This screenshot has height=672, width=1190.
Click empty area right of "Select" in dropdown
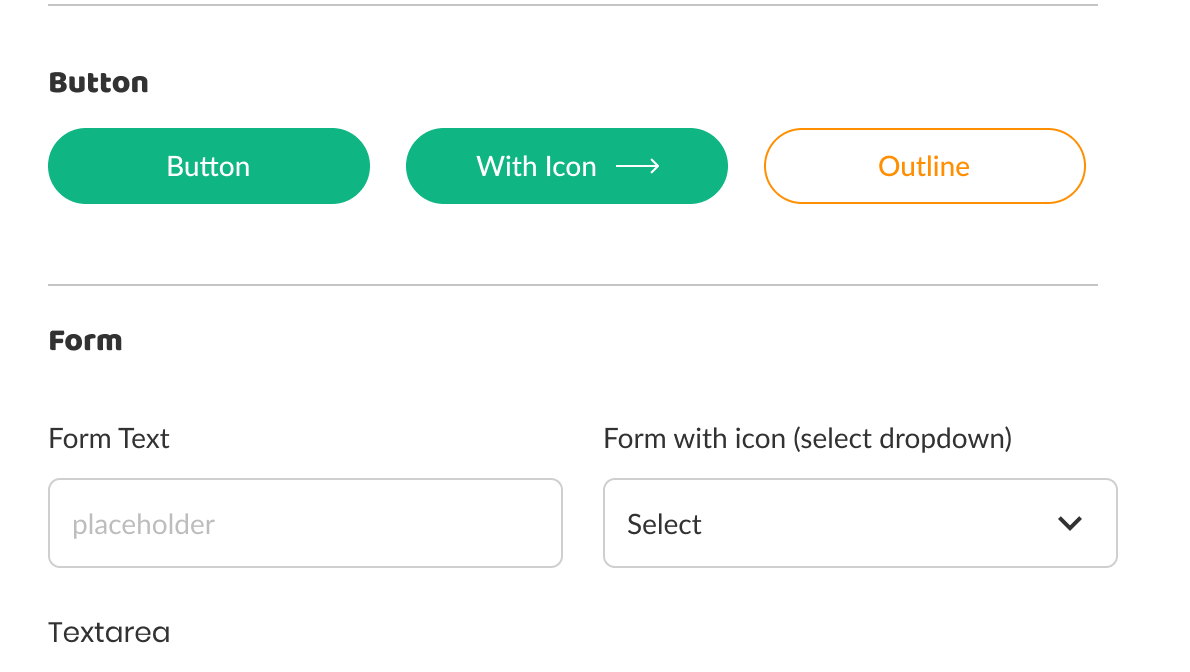[x=880, y=523]
